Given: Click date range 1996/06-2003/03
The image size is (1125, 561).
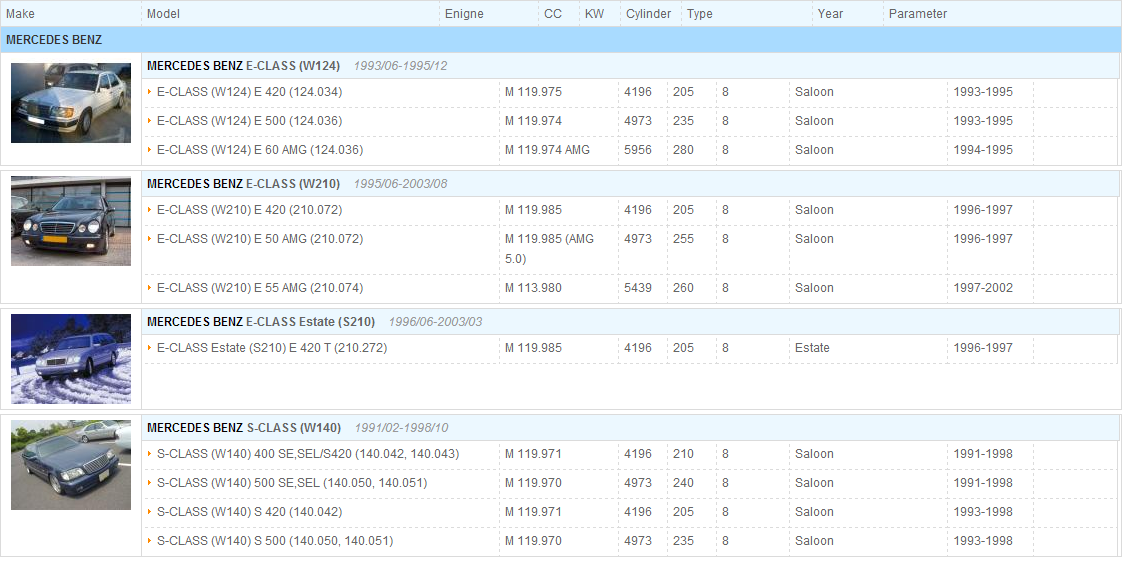Looking at the screenshot, I should [436, 322].
